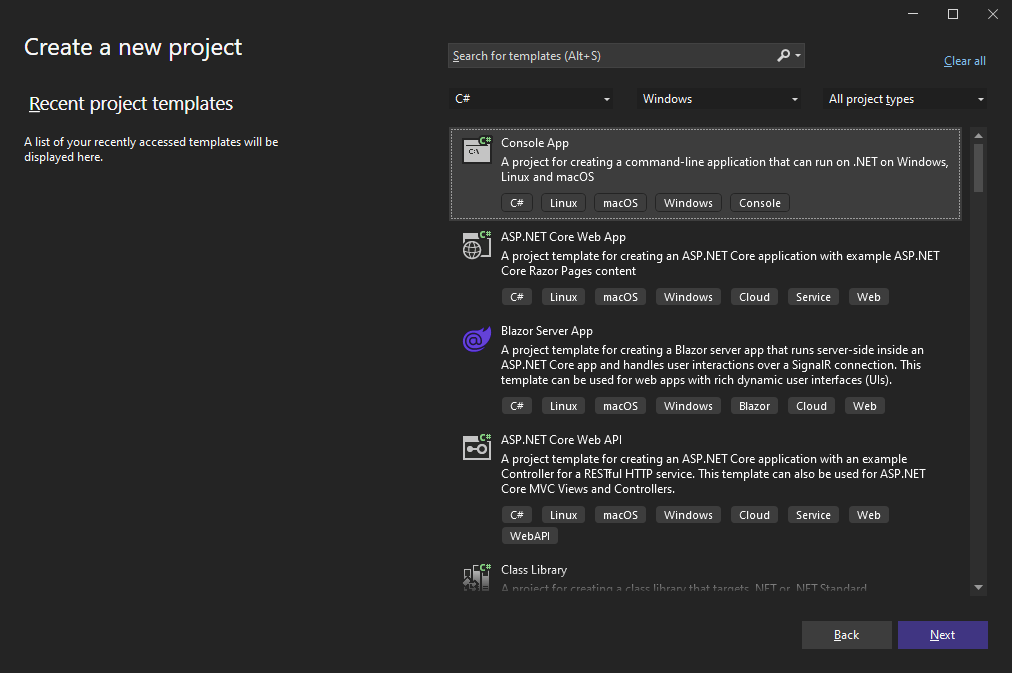Click the Blazor Server App purple icon
This screenshot has width=1012, height=673.
[477, 339]
